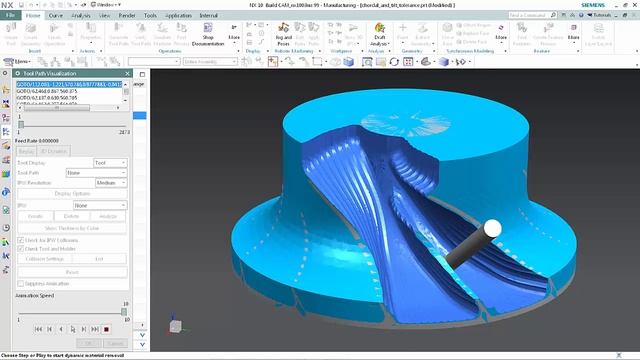Expand Feature group More dropdown
Screen dimensions: 640x360
point(573,33)
